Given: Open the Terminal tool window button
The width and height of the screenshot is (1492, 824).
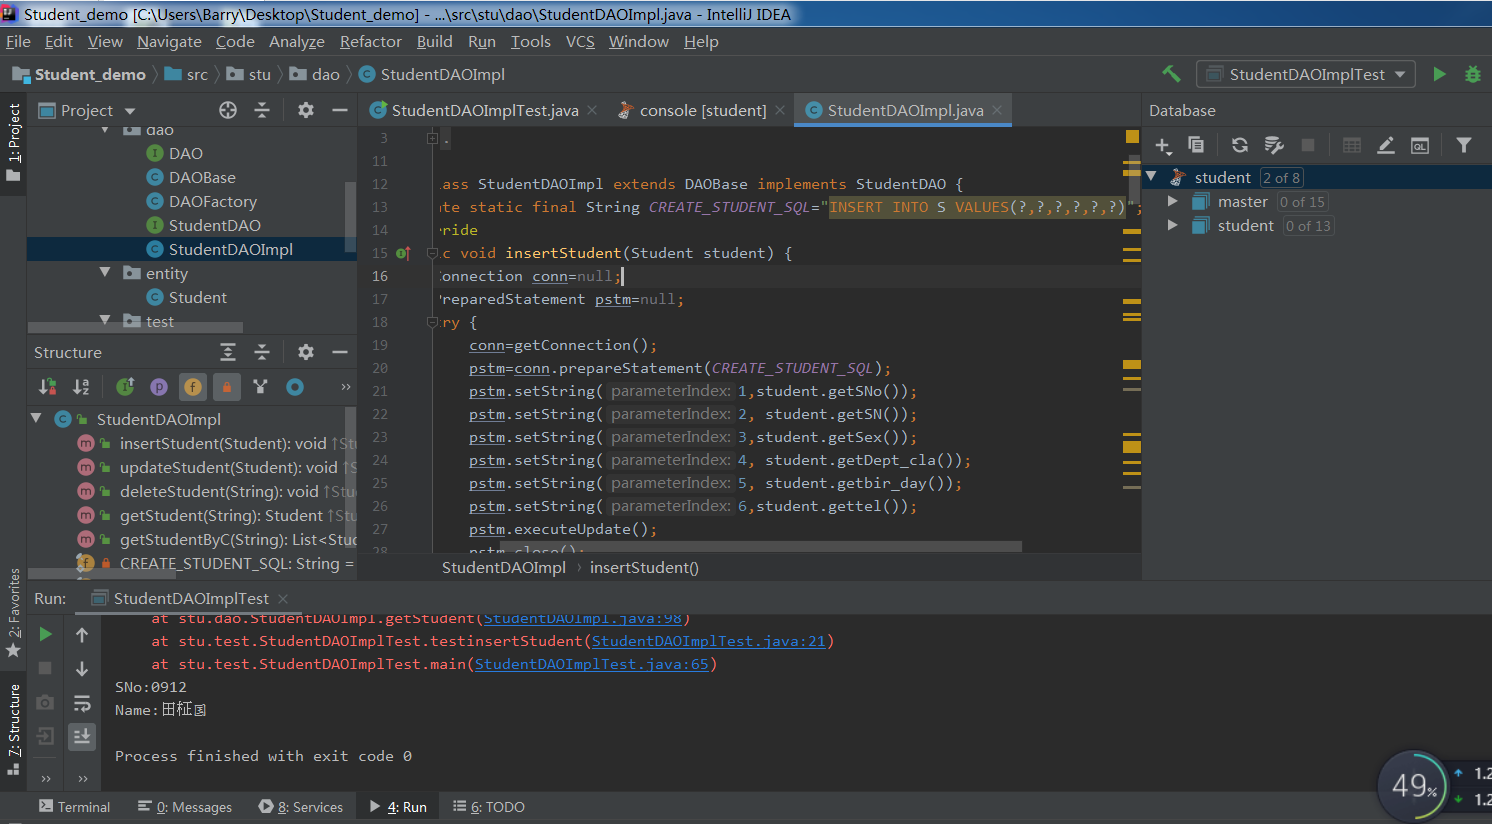Looking at the screenshot, I should pyautogui.click(x=74, y=807).
